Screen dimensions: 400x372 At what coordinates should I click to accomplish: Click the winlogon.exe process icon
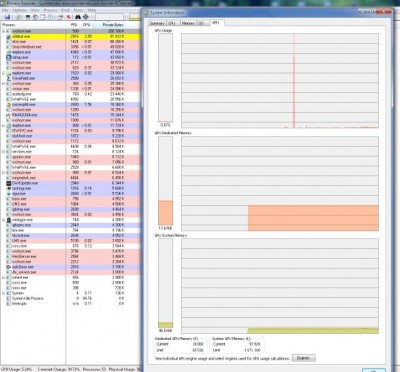point(9,220)
